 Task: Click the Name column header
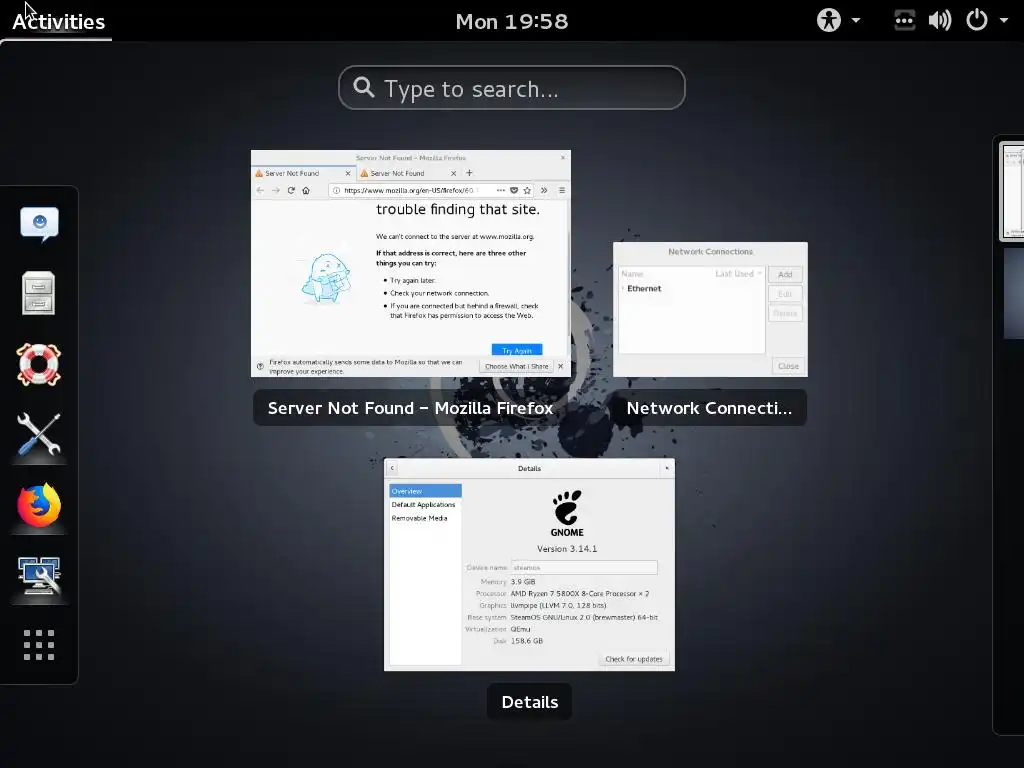632,274
